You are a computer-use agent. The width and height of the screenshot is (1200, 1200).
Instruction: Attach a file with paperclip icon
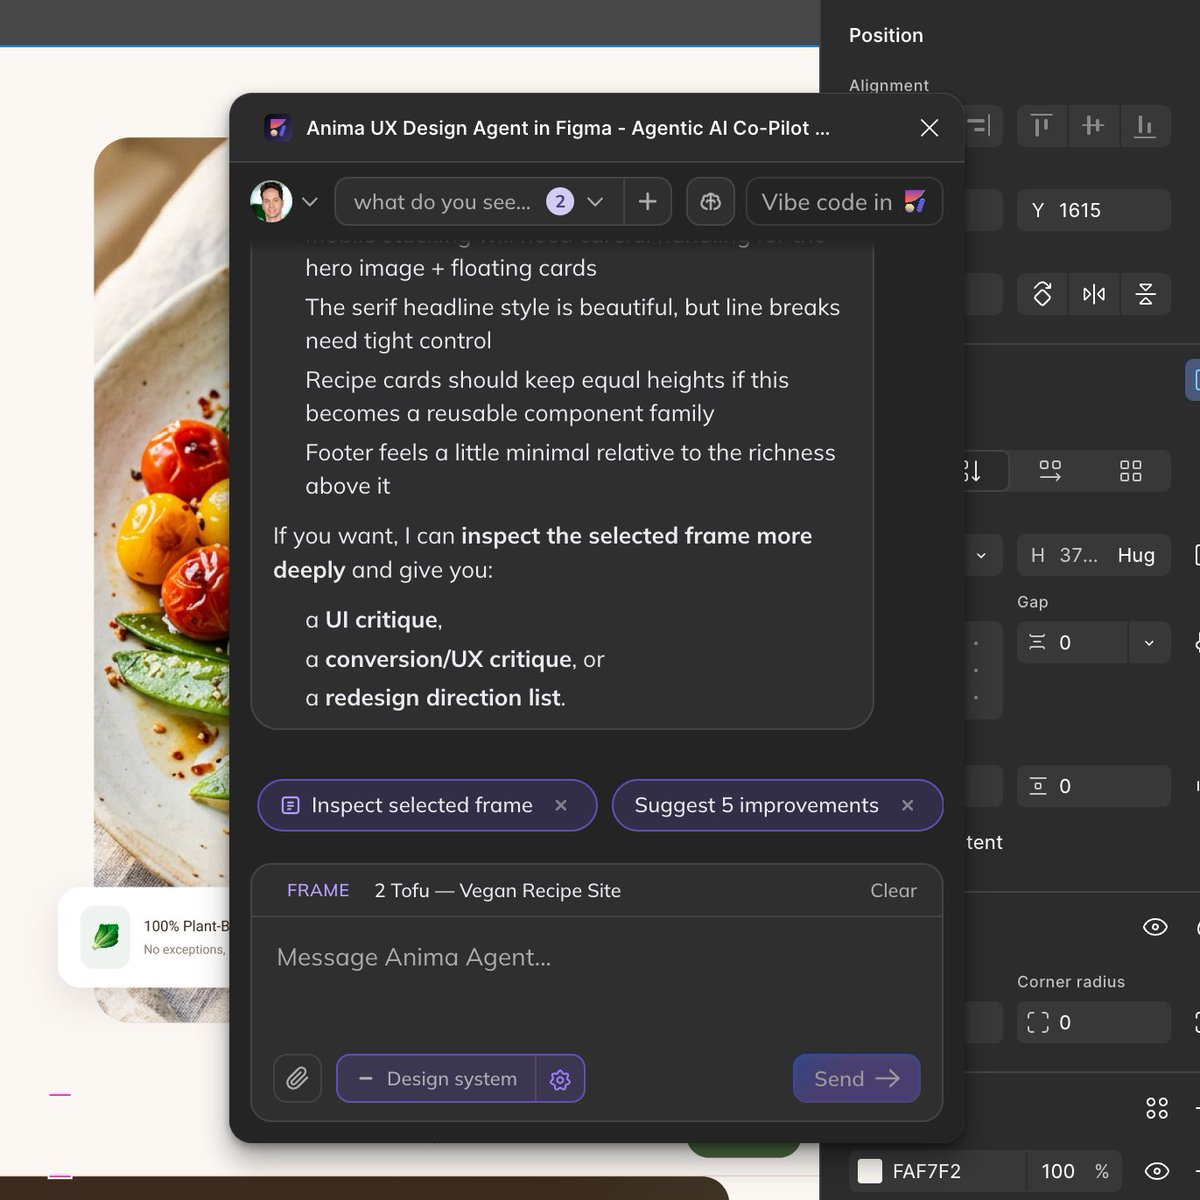pos(297,1079)
